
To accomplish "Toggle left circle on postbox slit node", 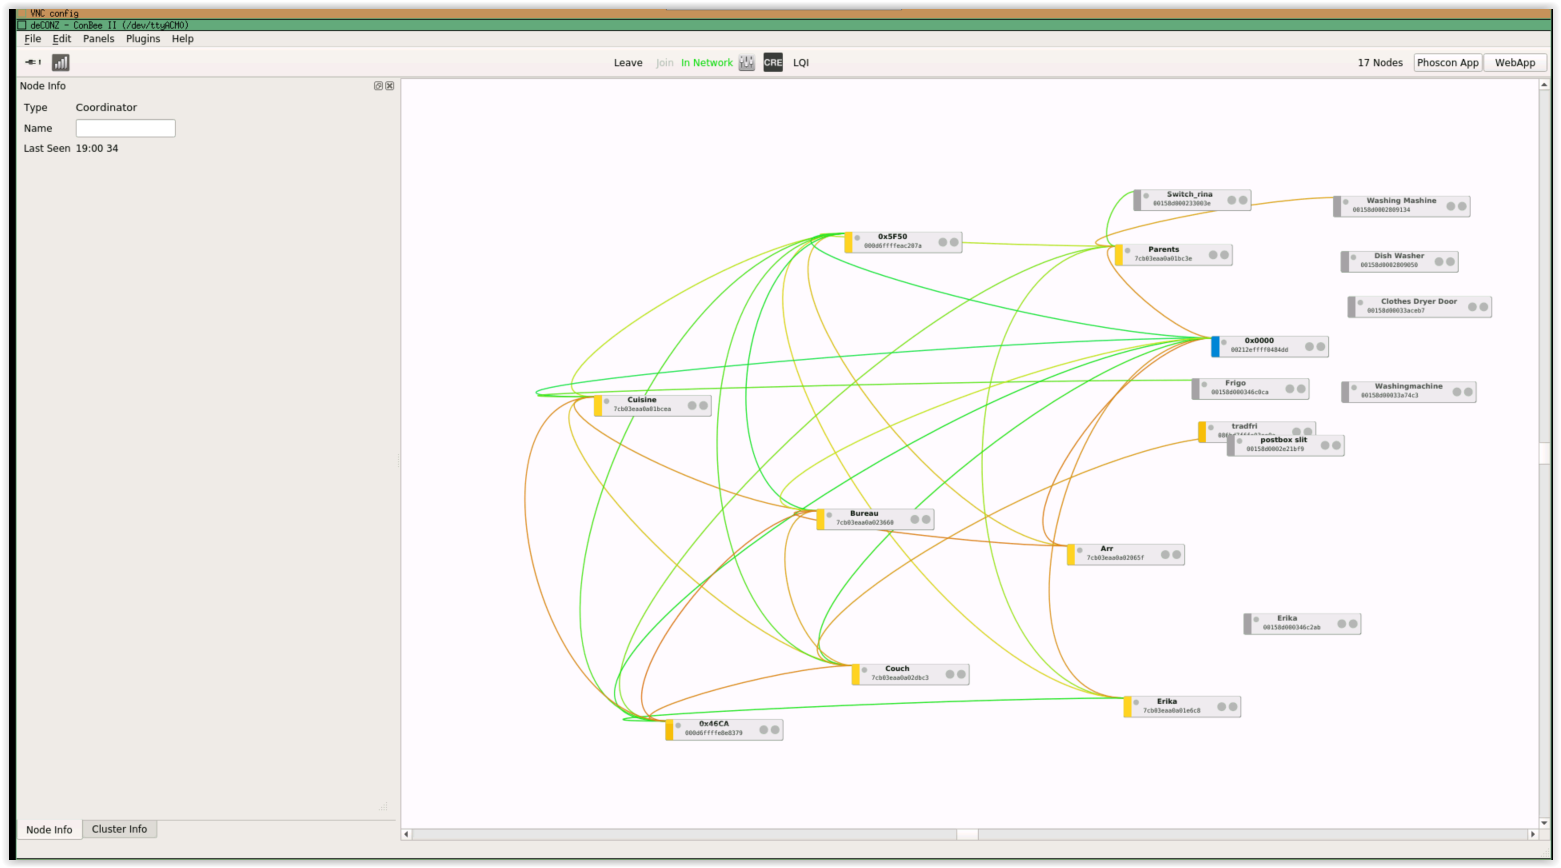I will click(1325, 445).
